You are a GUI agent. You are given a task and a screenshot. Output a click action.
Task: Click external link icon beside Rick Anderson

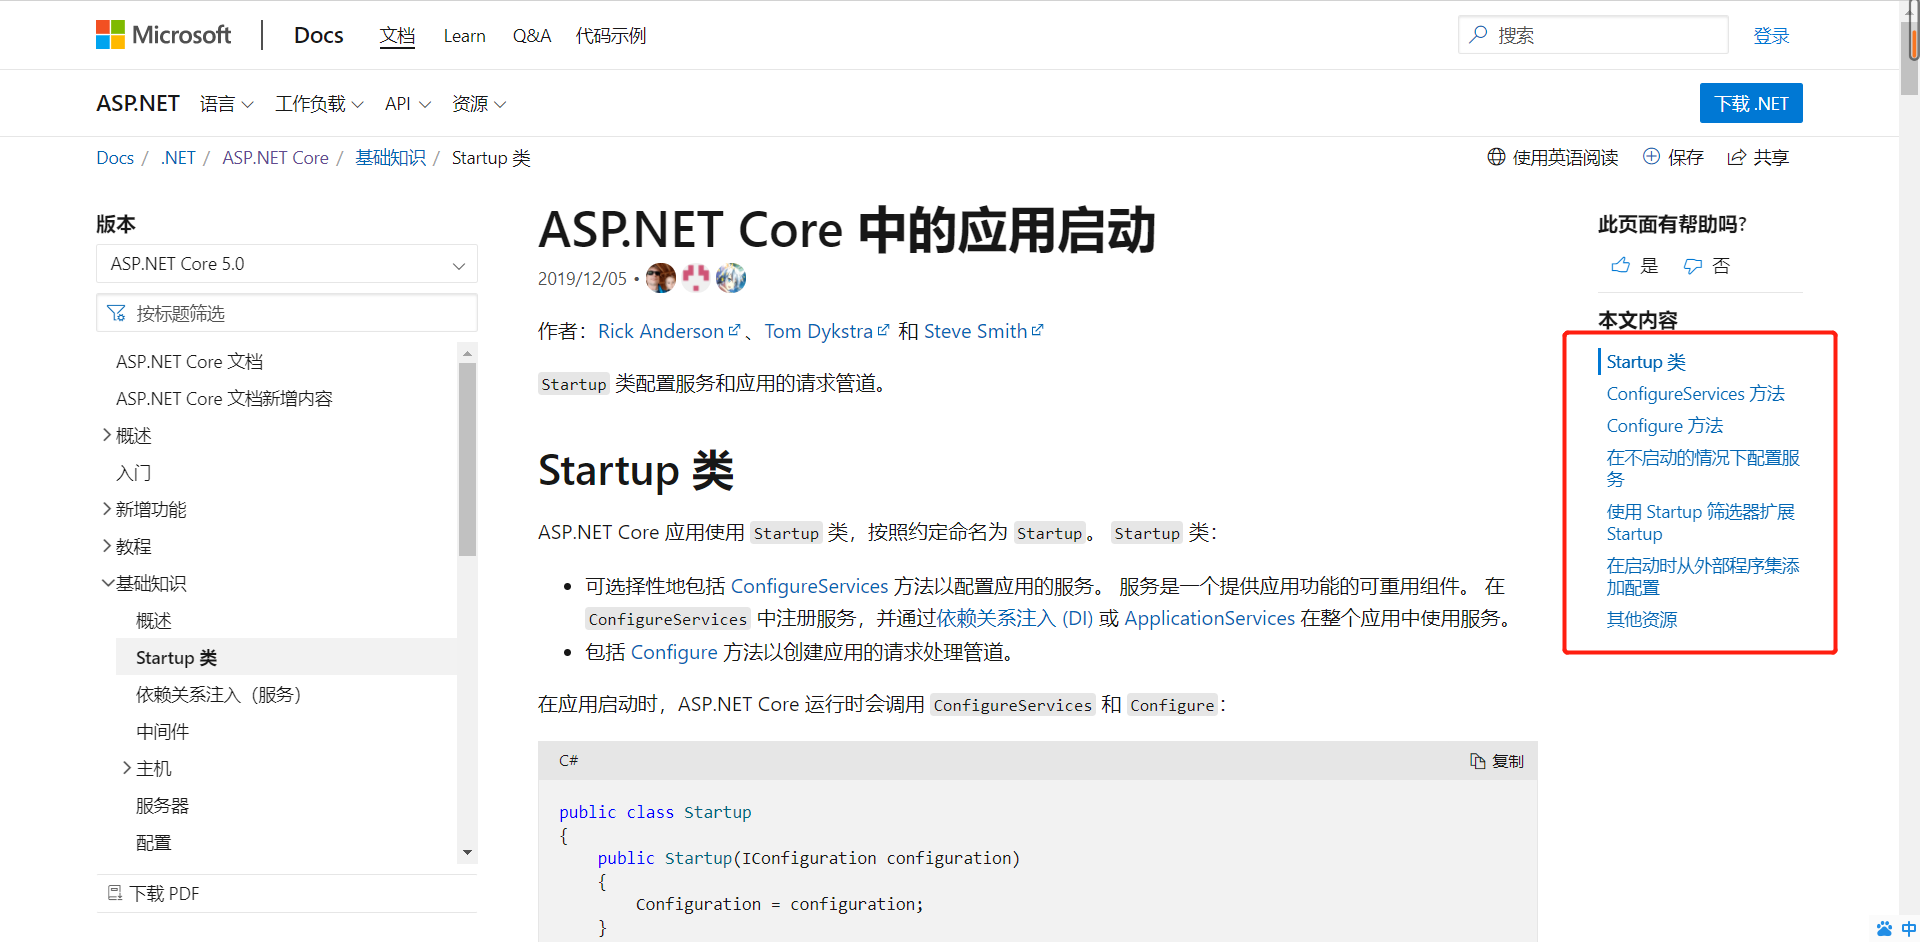(735, 330)
